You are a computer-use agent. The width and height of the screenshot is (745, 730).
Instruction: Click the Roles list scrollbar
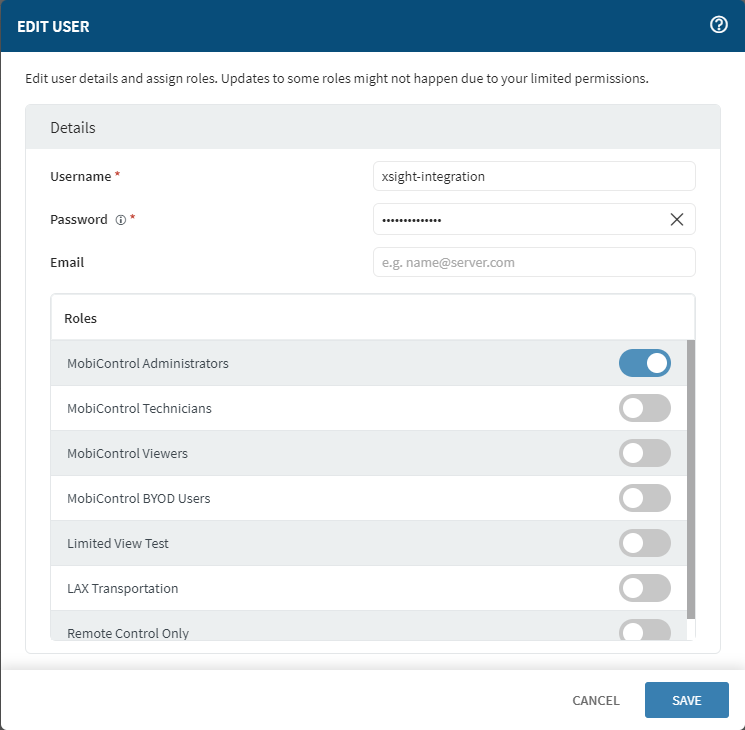[x=691, y=480]
